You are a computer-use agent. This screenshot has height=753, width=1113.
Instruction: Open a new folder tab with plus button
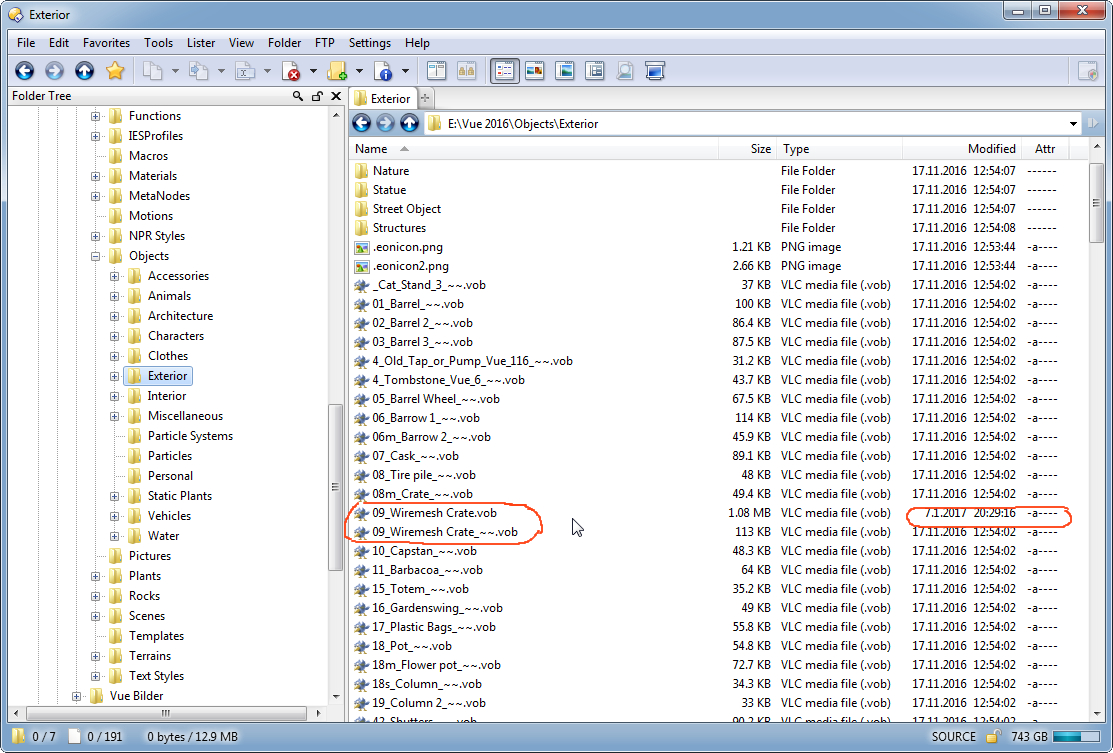[x=425, y=99]
